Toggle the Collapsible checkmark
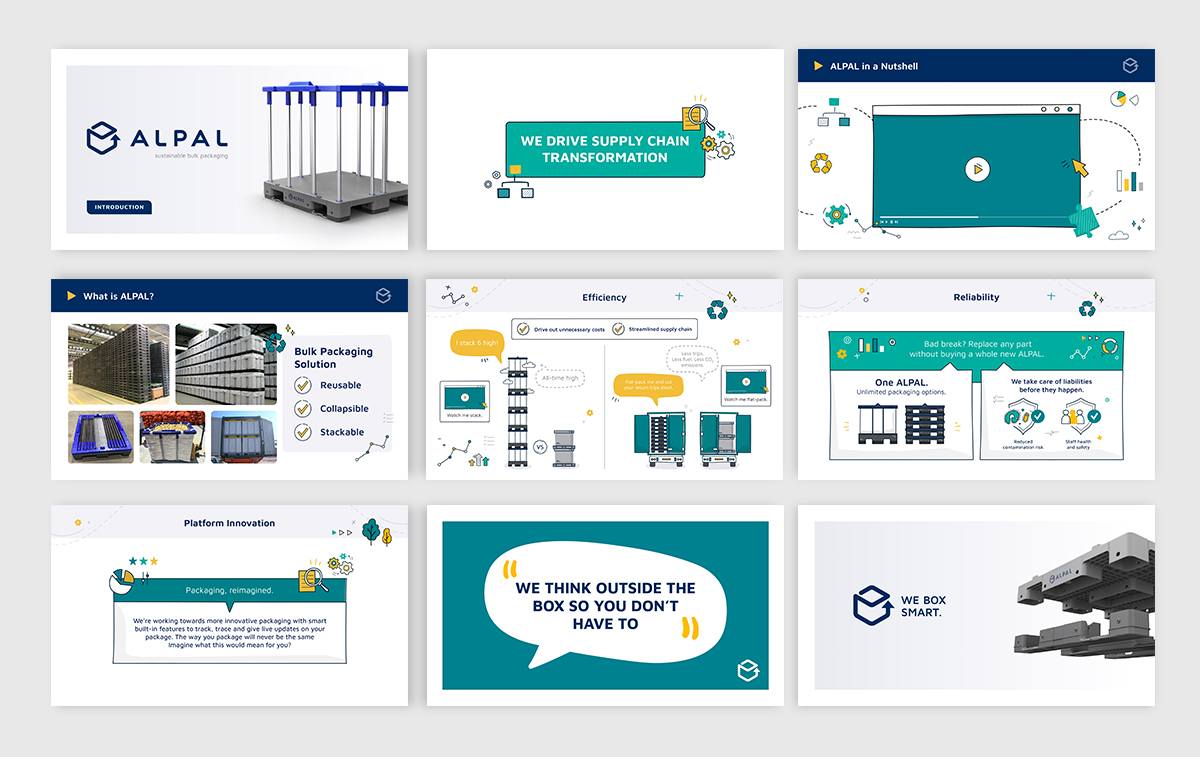 pyautogui.click(x=303, y=408)
